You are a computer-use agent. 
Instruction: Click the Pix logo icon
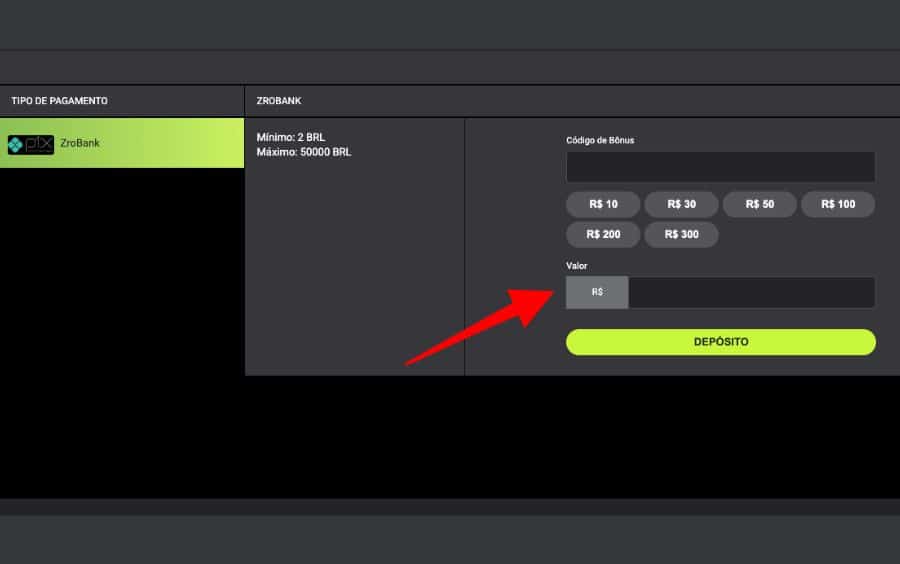30,144
